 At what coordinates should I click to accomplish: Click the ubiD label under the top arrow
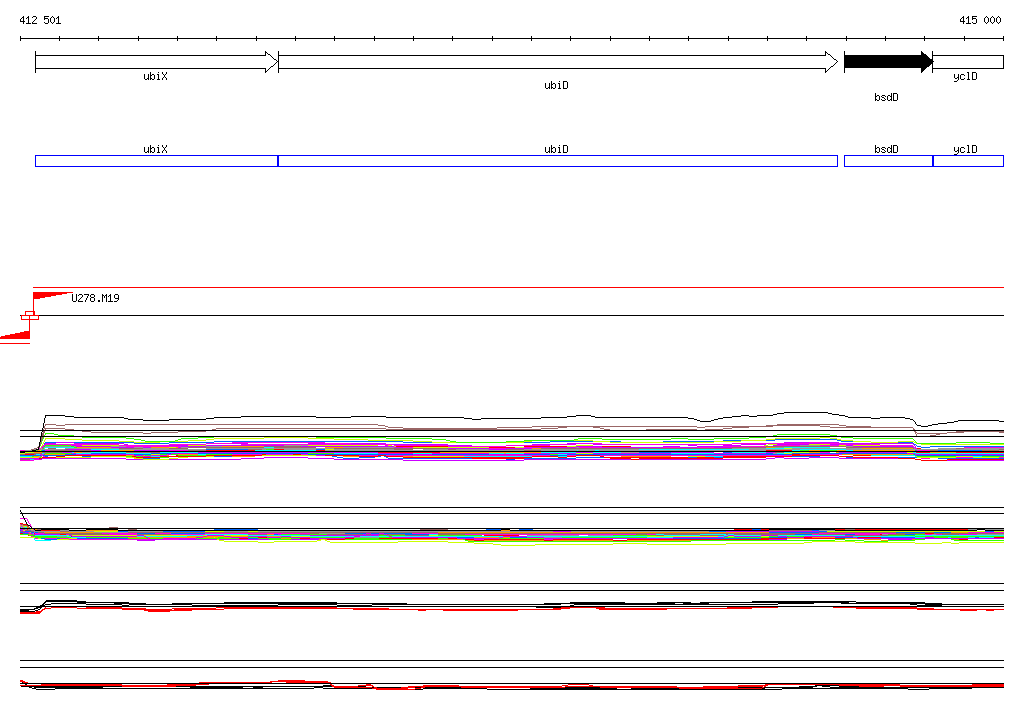coord(556,86)
